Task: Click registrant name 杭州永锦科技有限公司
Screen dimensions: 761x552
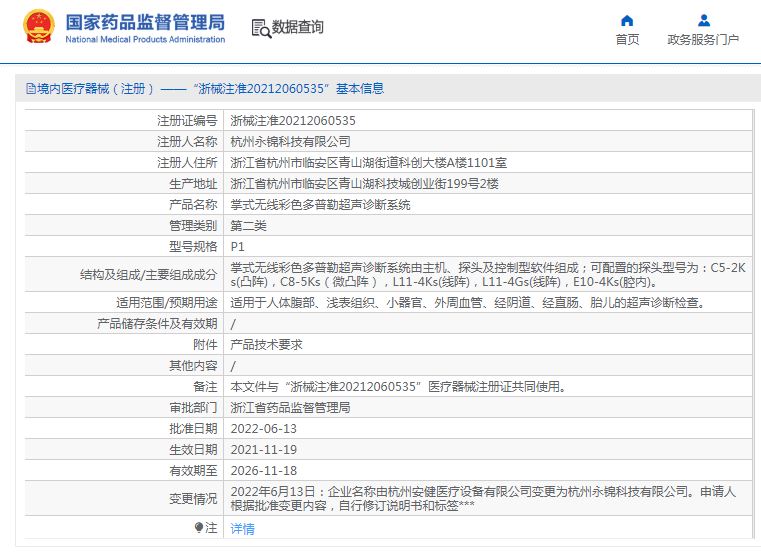Action: pos(291,141)
